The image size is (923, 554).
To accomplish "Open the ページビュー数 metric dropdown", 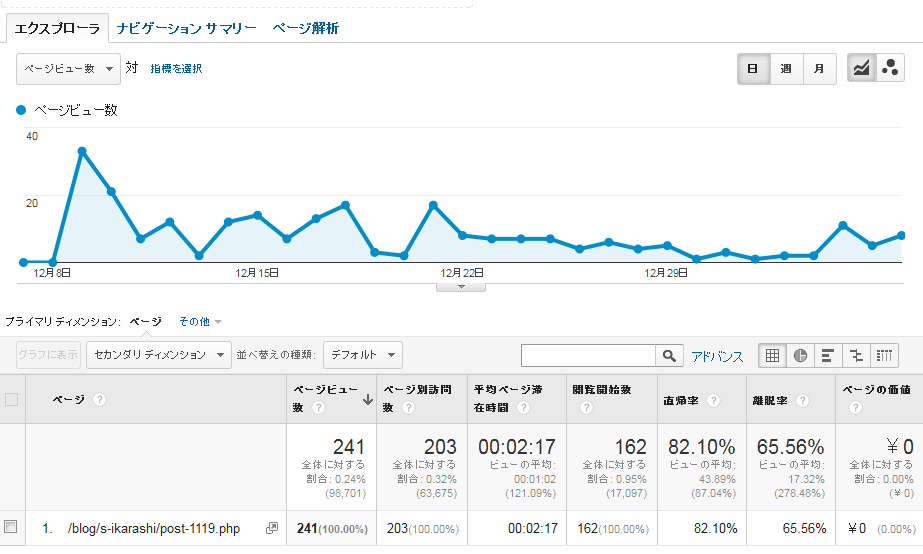I will 68,68.
